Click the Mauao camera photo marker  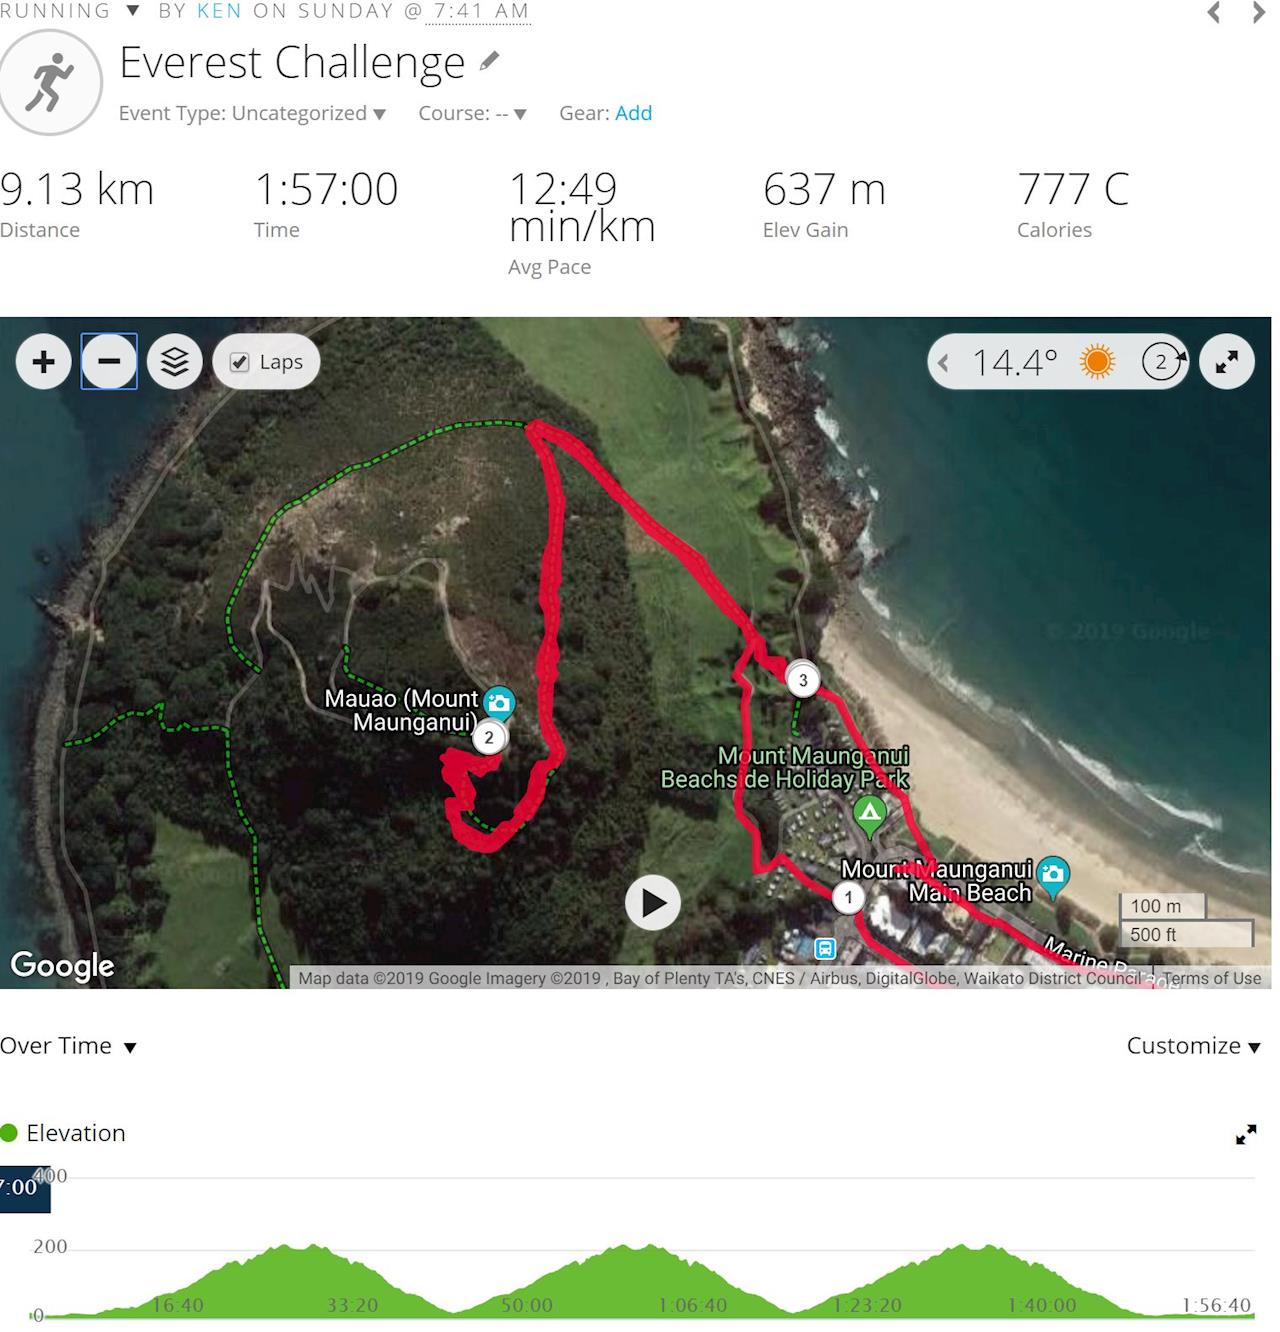point(499,703)
